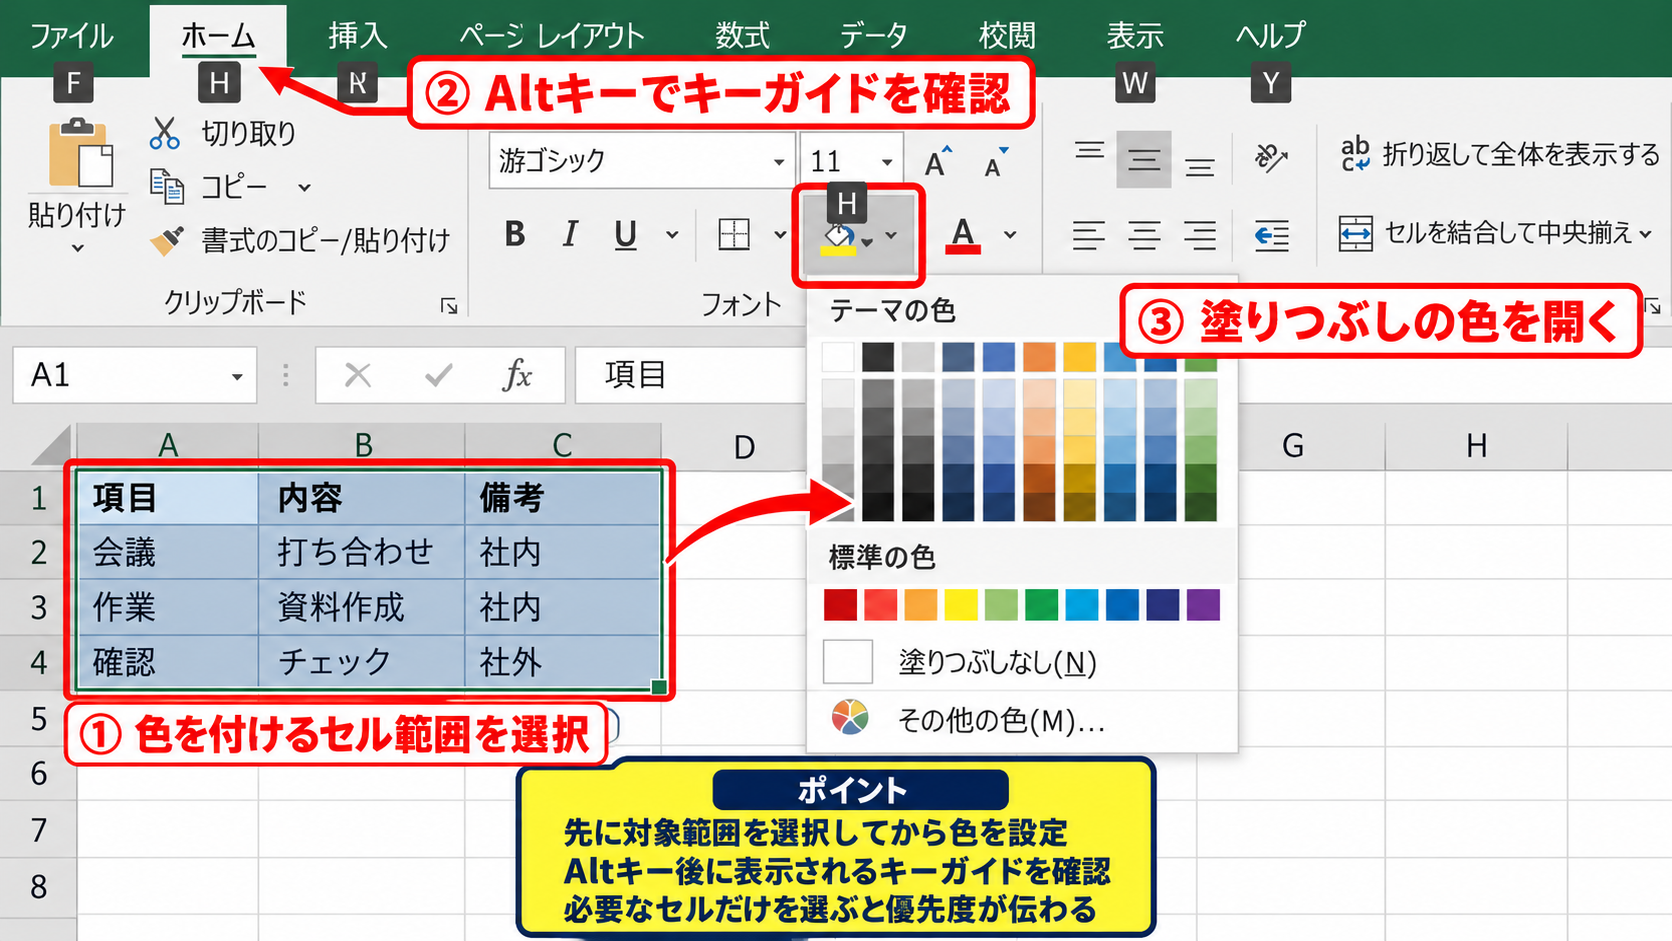This screenshot has width=1672, height=941.
Task: Click the red font color A icon
Action: [x=962, y=236]
